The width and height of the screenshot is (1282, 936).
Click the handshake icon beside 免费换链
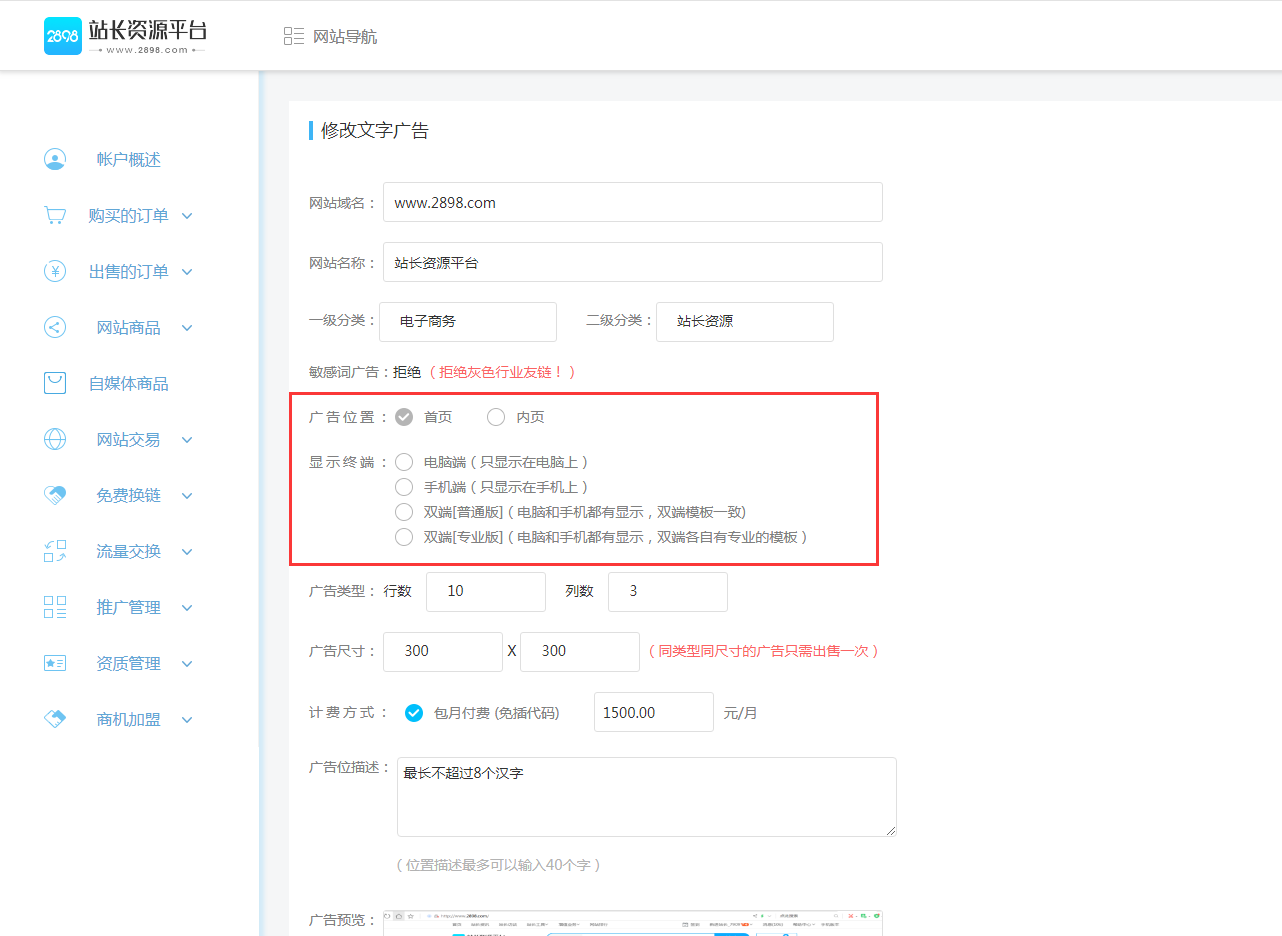tap(55, 496)
